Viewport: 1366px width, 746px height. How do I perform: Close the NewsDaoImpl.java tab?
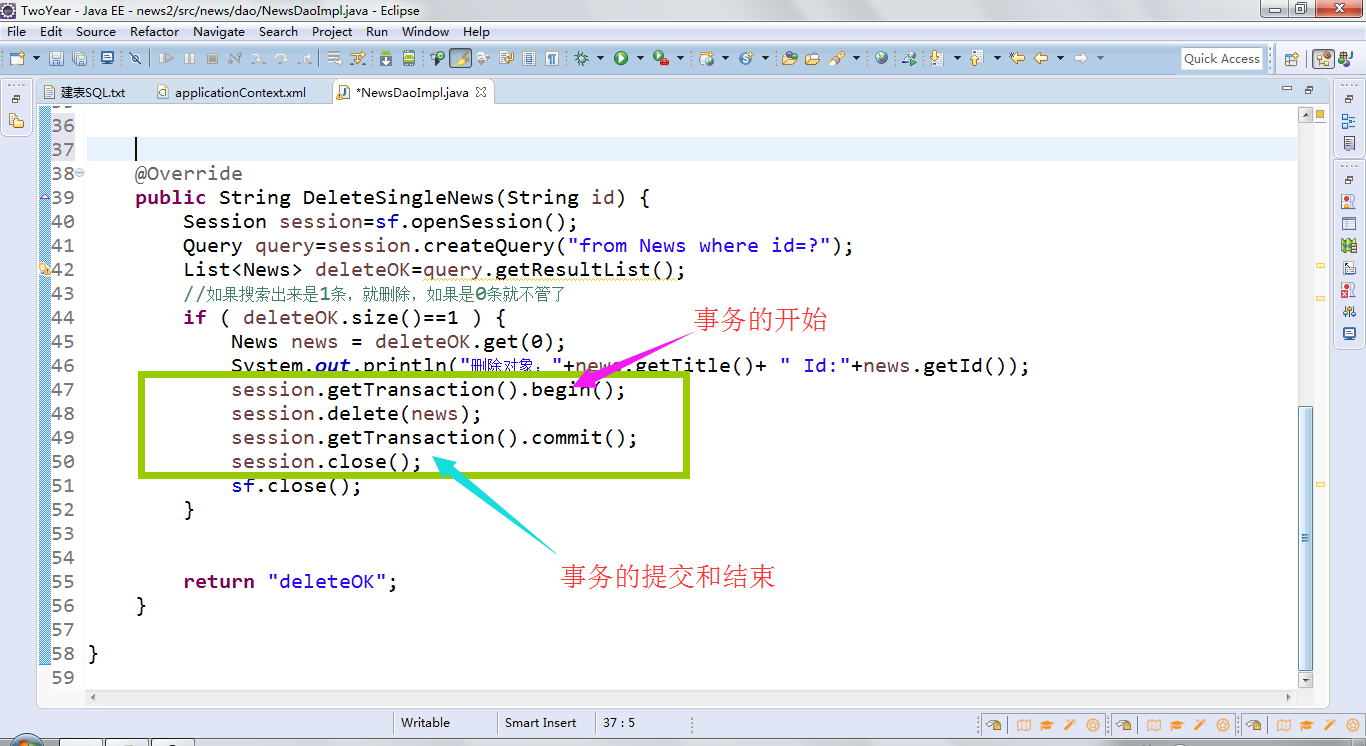(x=481, y=92)
